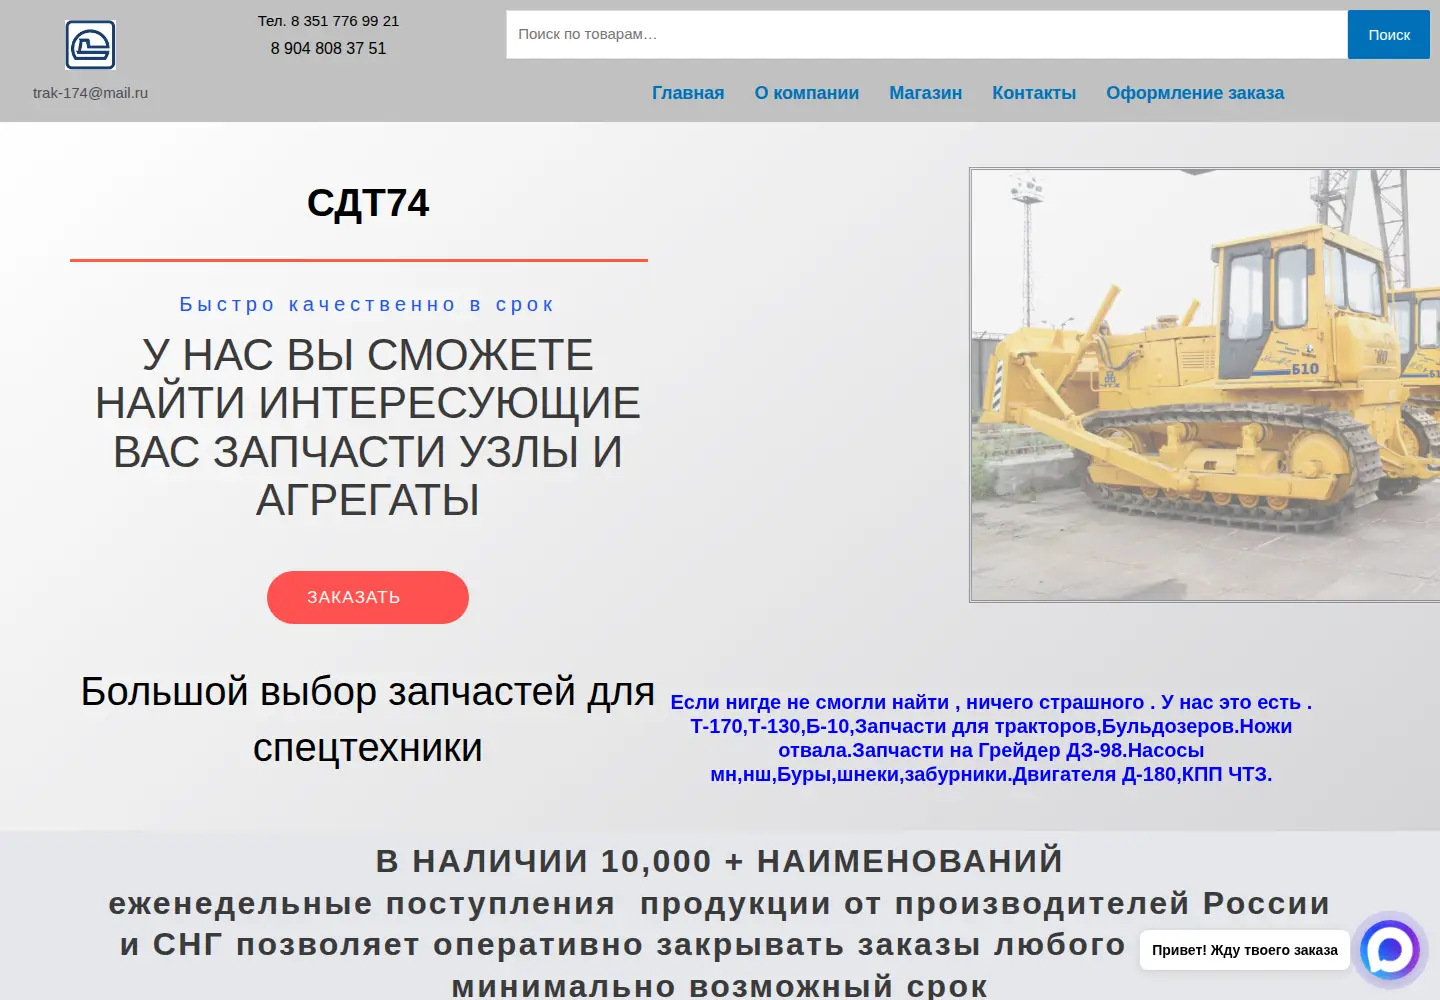Open the 'Магазин' menu item
The width and height of the screenshot is (1440, 1000).
(x=926, y=93)
